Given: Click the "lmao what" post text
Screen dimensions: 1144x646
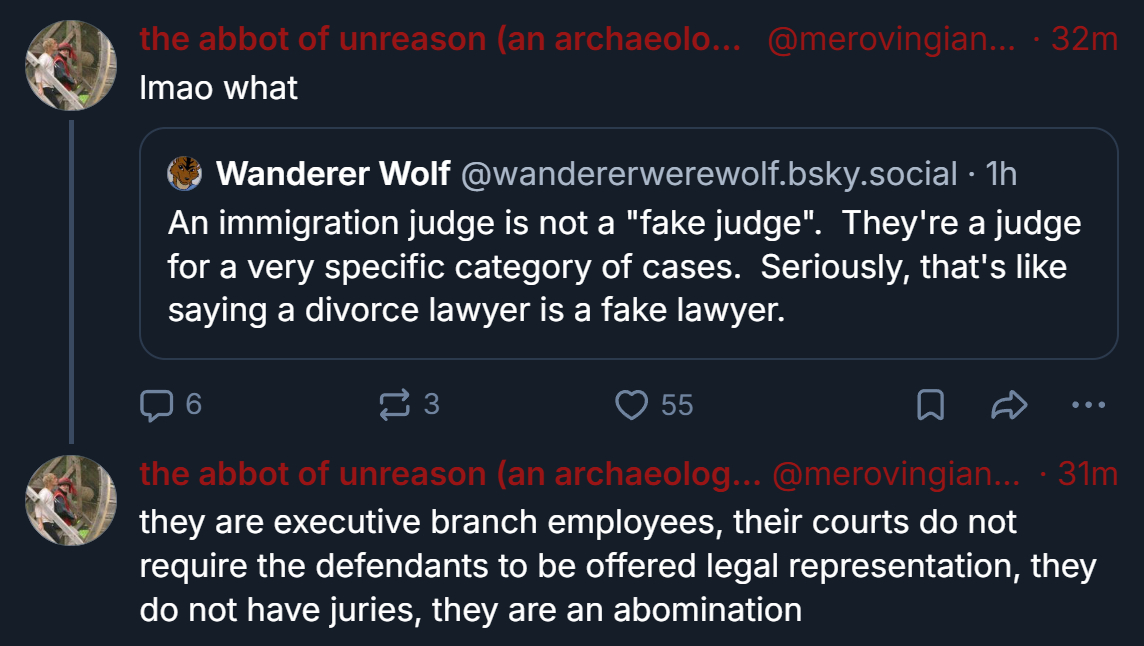Looking at the screenshot, I should click(218, 88).
